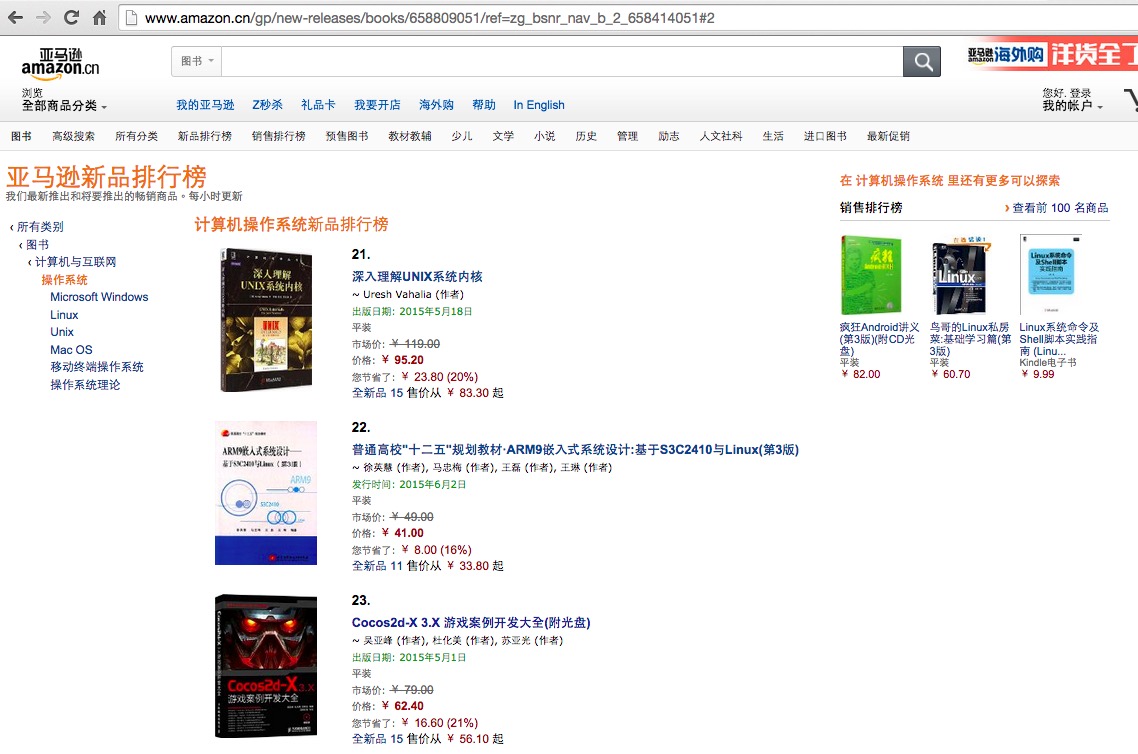Open the 图书 search category dropdown
This screenshot has height=754, width=1138.
(x=197, y=61)
